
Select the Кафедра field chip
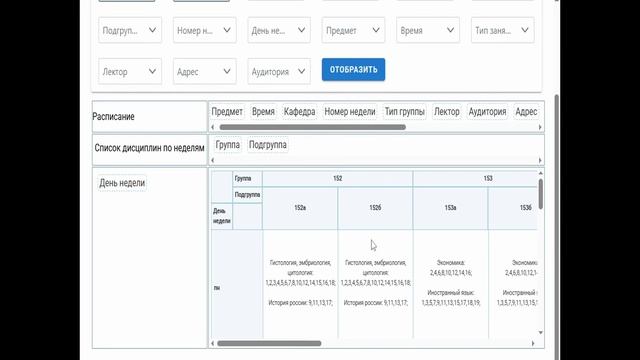tap(300, 111)
